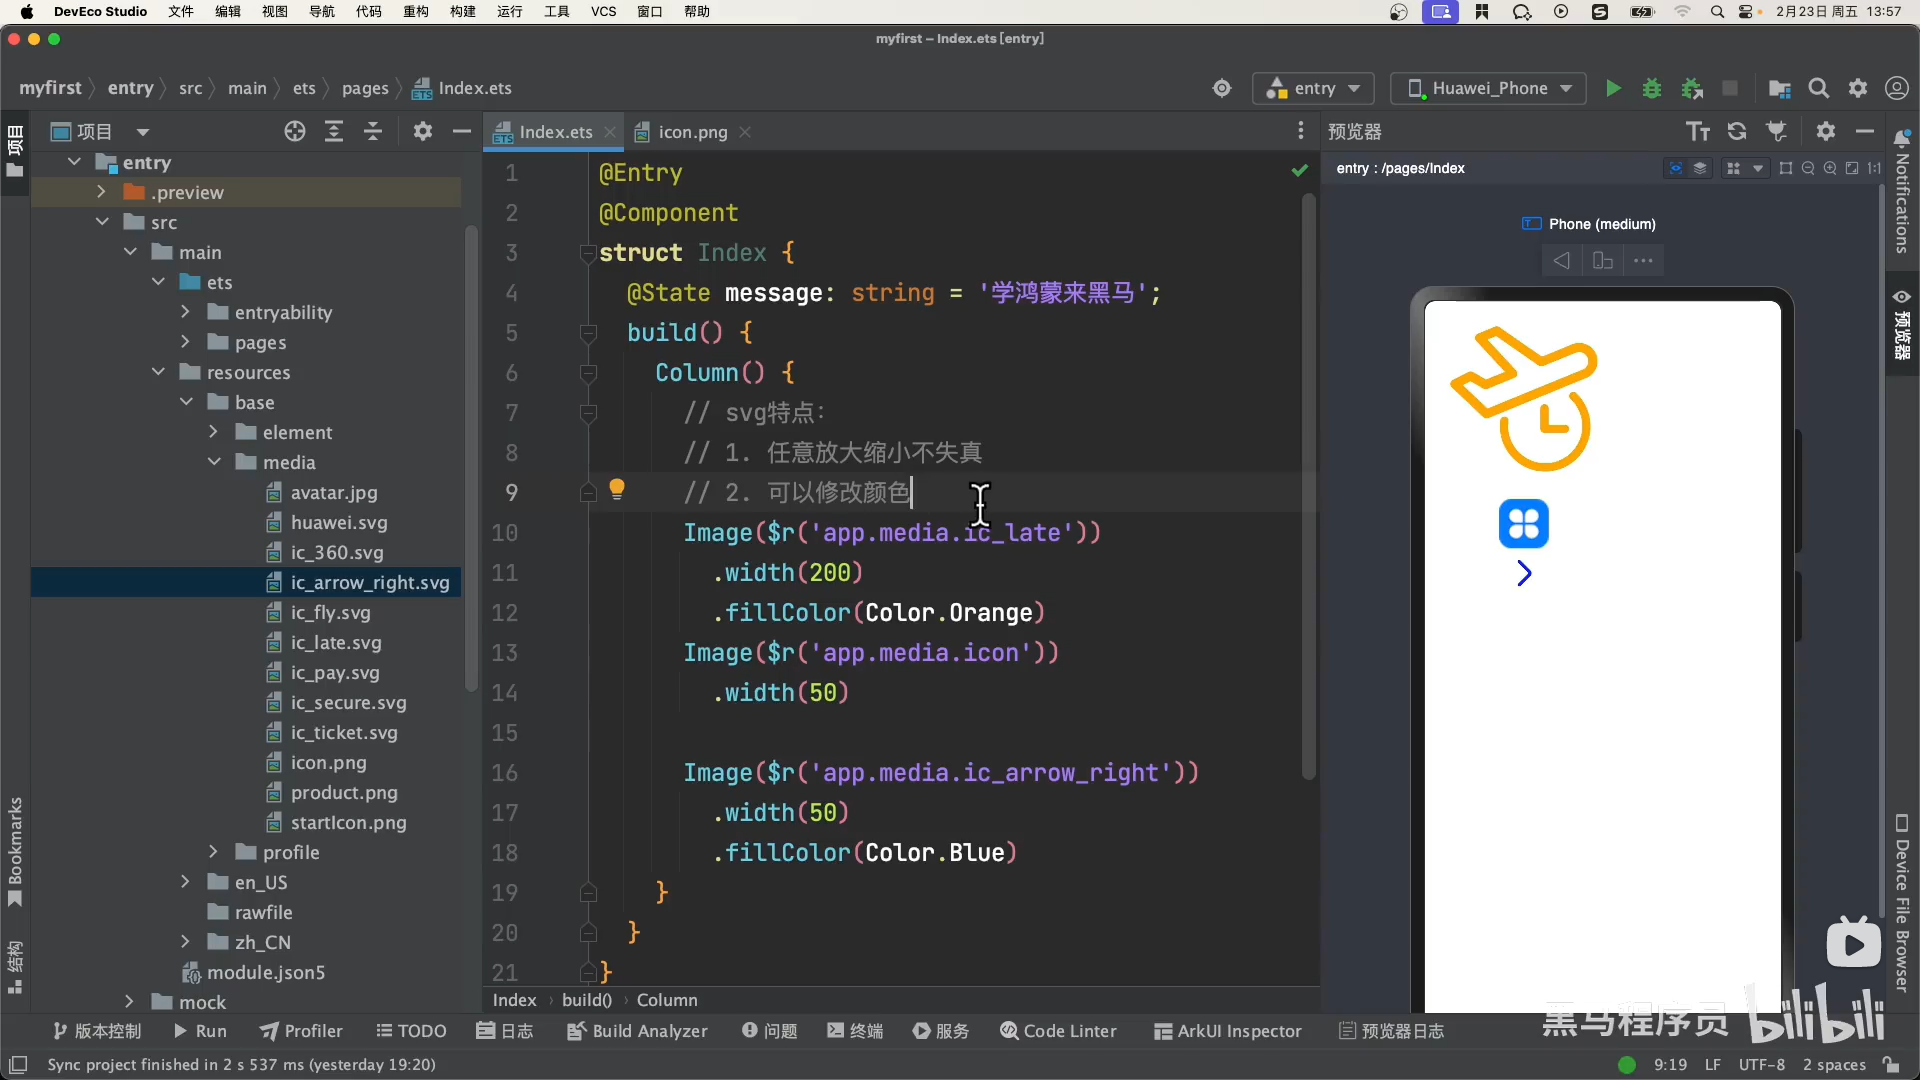Image resolution: width=1920 pixels, height=1080 pixels.
Task: Open IDE settings gear in top toolbar
Action: tap(1858, 88)
